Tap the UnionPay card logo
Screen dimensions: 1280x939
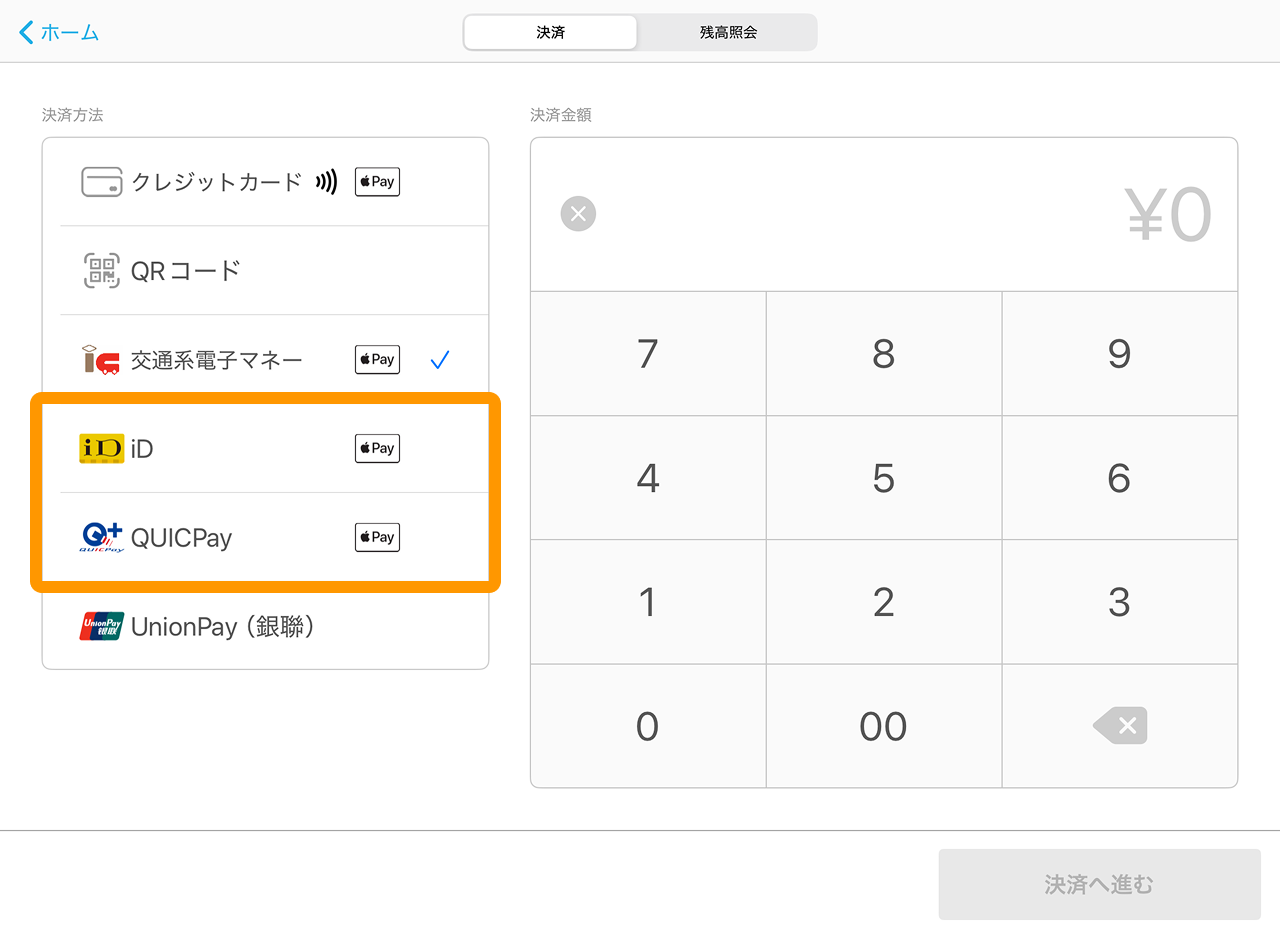click(101, 626)
